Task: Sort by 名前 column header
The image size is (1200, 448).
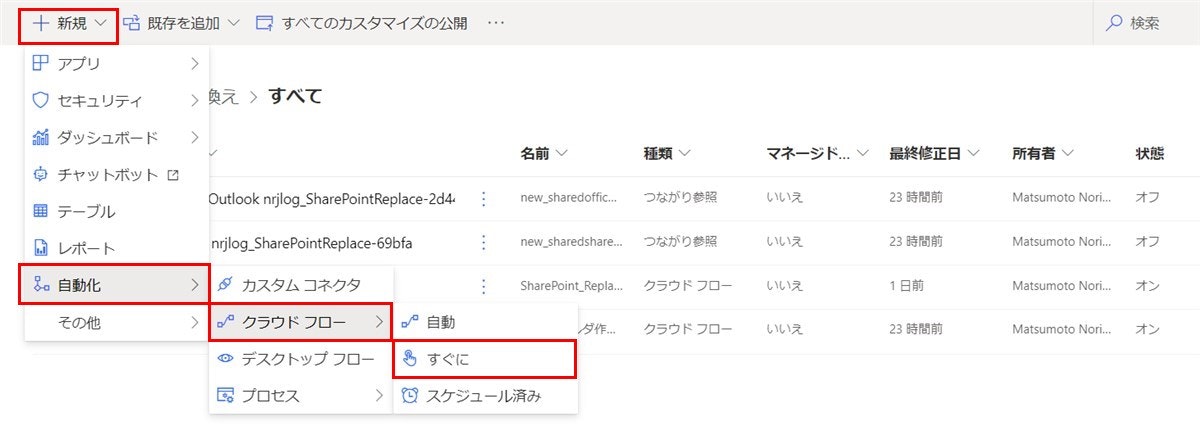Action: coord(544,154)
